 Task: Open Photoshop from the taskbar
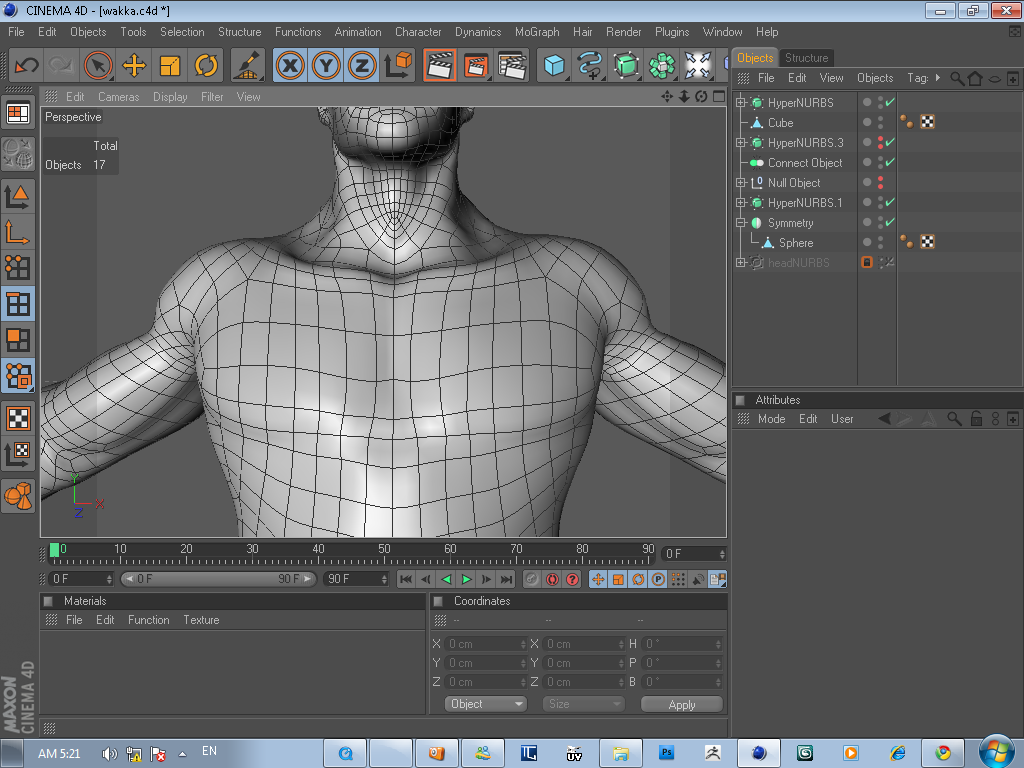point(666,753)
